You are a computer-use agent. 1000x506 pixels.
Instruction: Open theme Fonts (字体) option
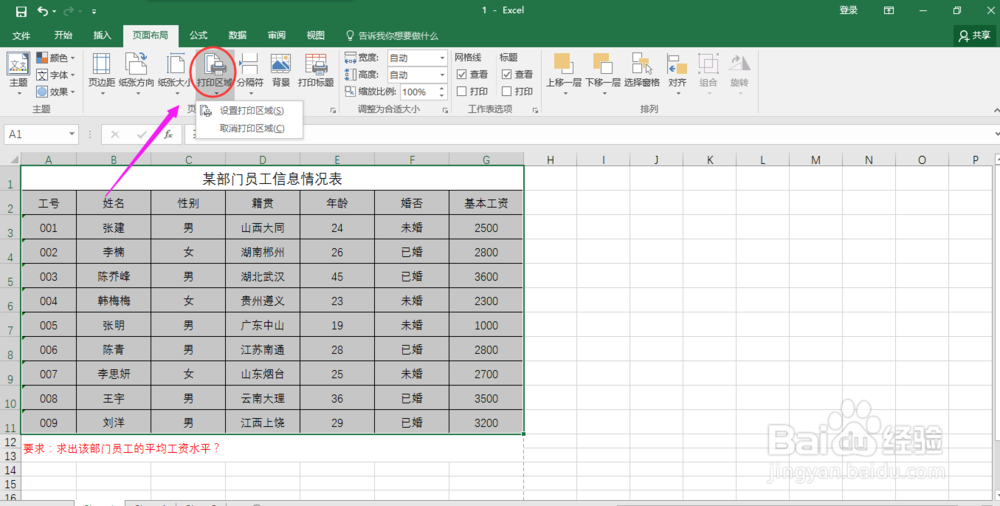click(x=56, y=75)
